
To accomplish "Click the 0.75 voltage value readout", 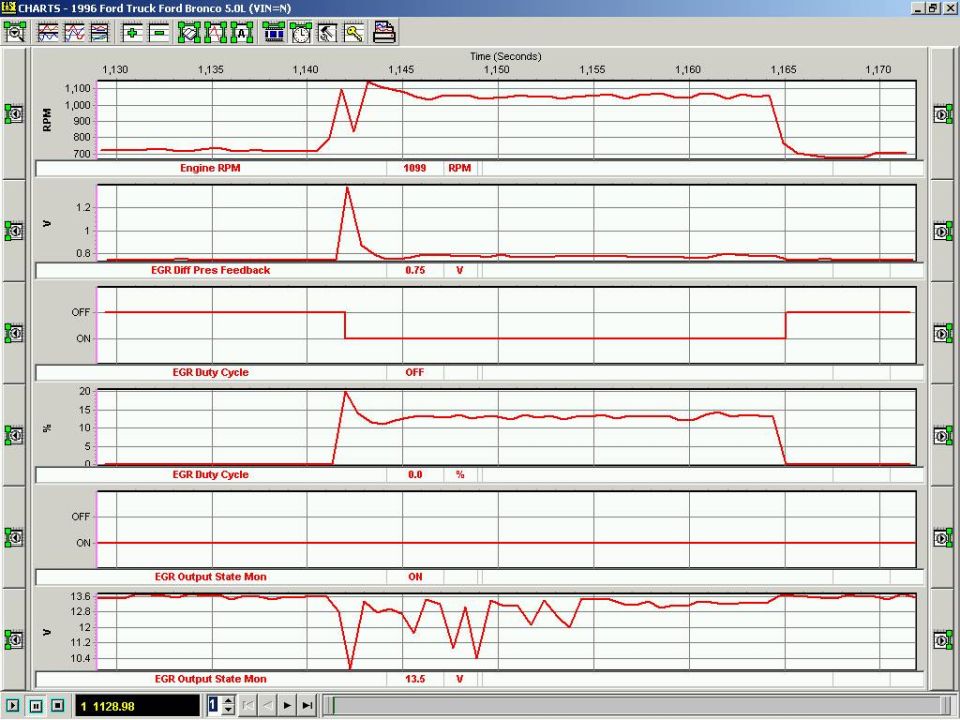I will point(415,270).
